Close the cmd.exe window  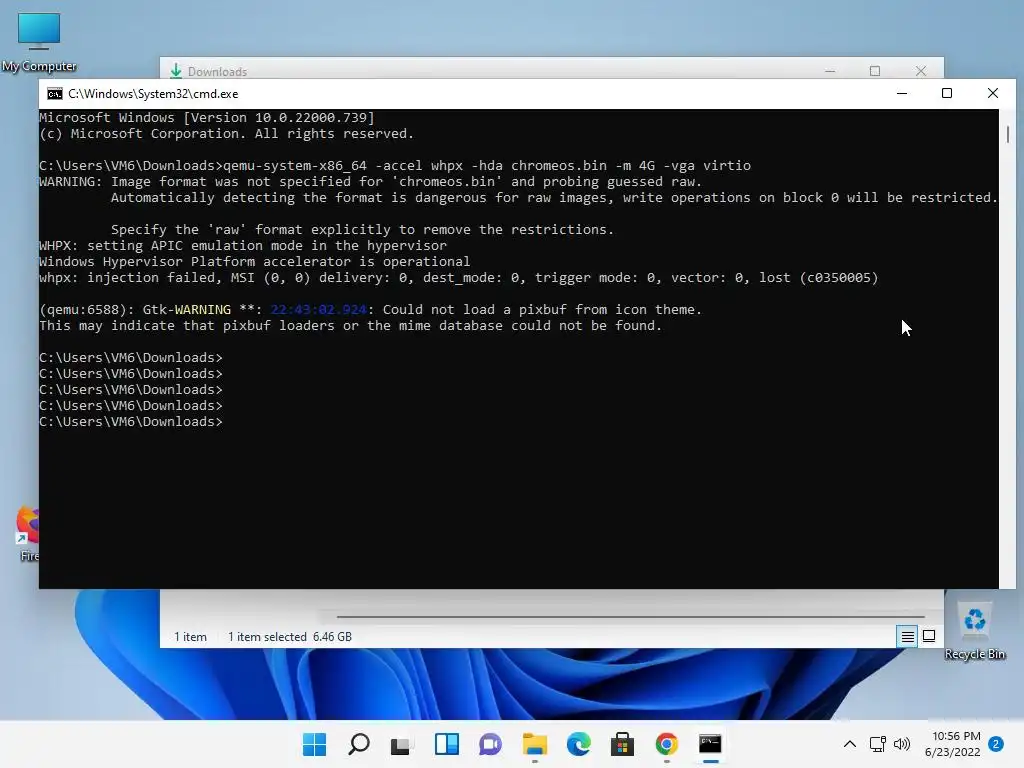pos(993,93)
